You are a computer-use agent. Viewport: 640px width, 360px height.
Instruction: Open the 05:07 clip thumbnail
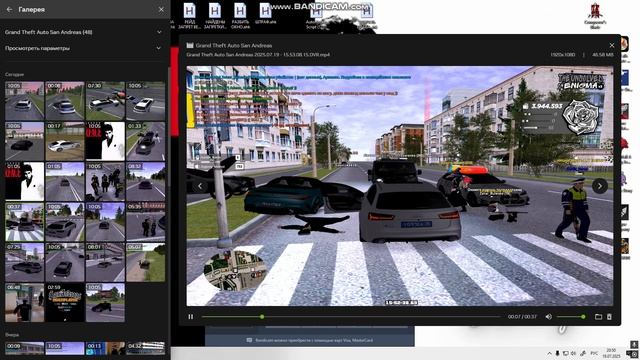146,262
